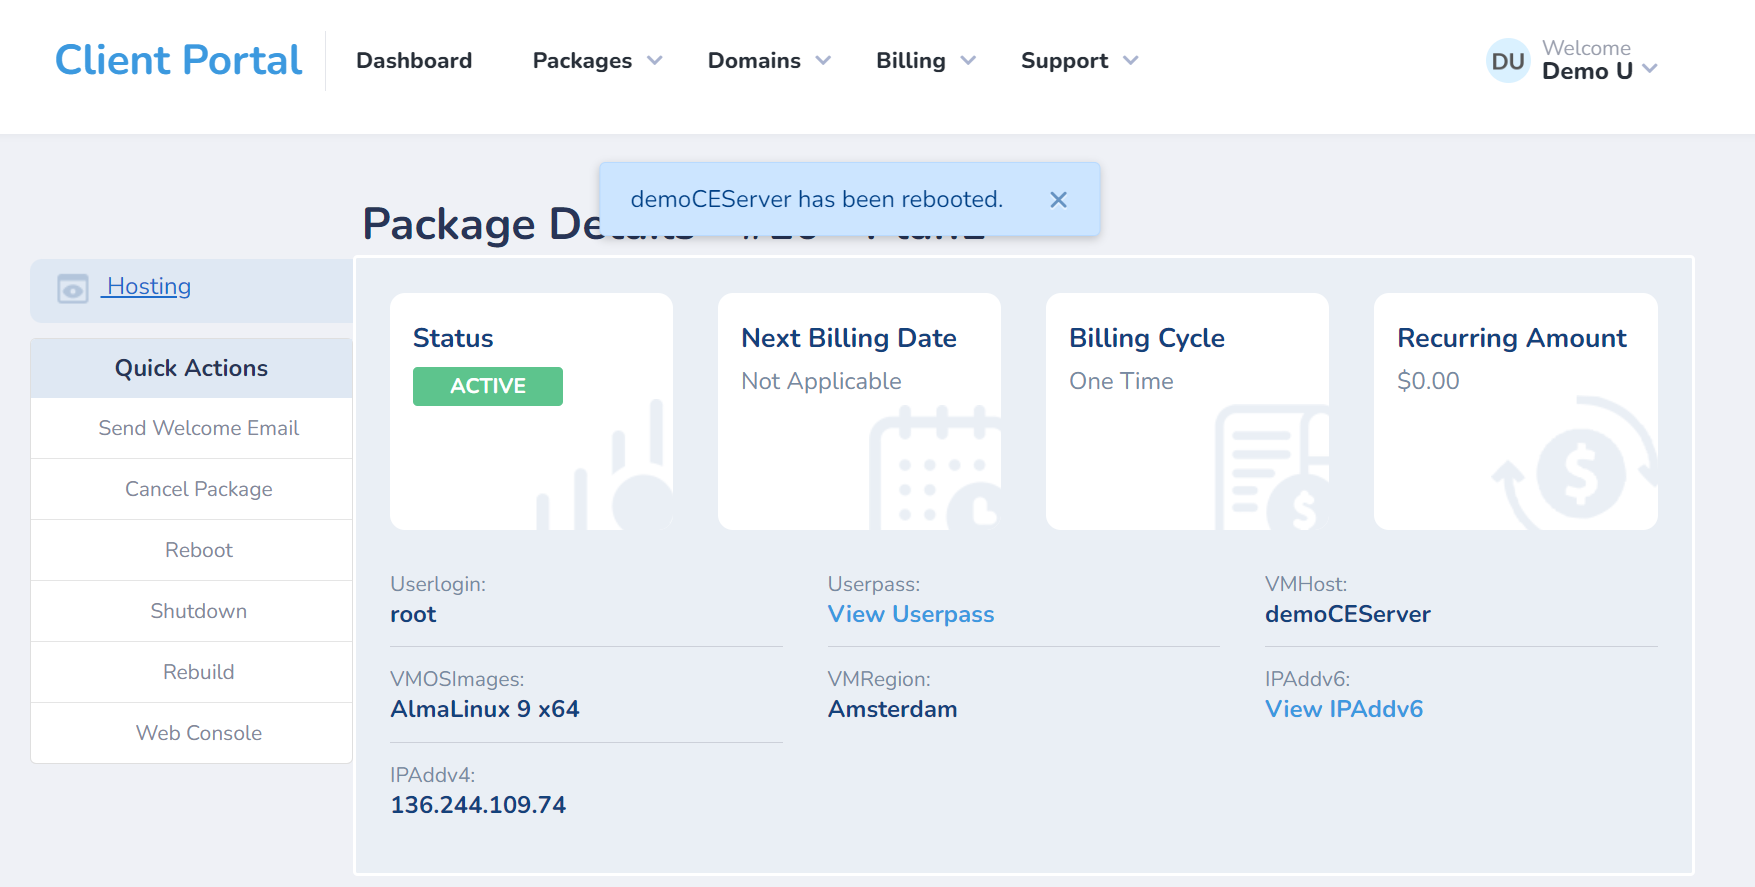The height and width of the screenshot is (887, 1755).
Task: Expand the Domains dropdown menu
Action: [x=769, y=61]
